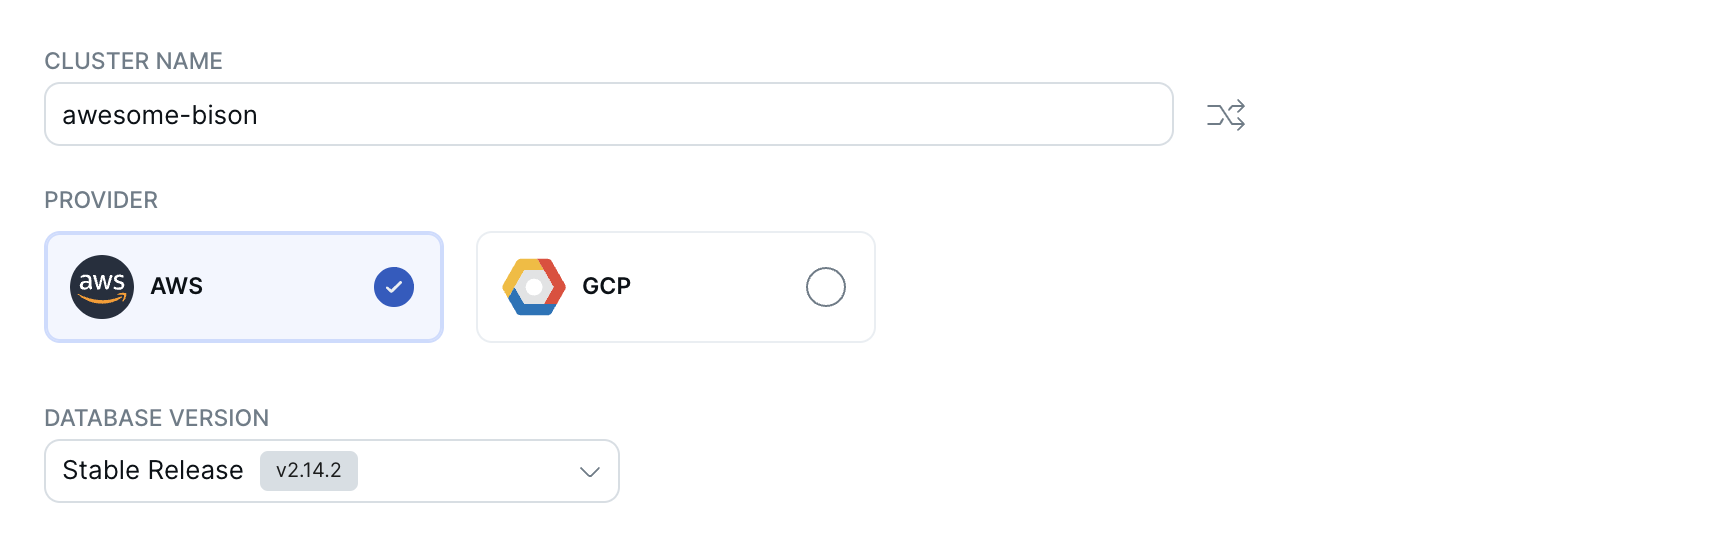This screenshot has height=556, width=1730.
Task: Click the bold GCP text label
Action: (x=606, y=287)
